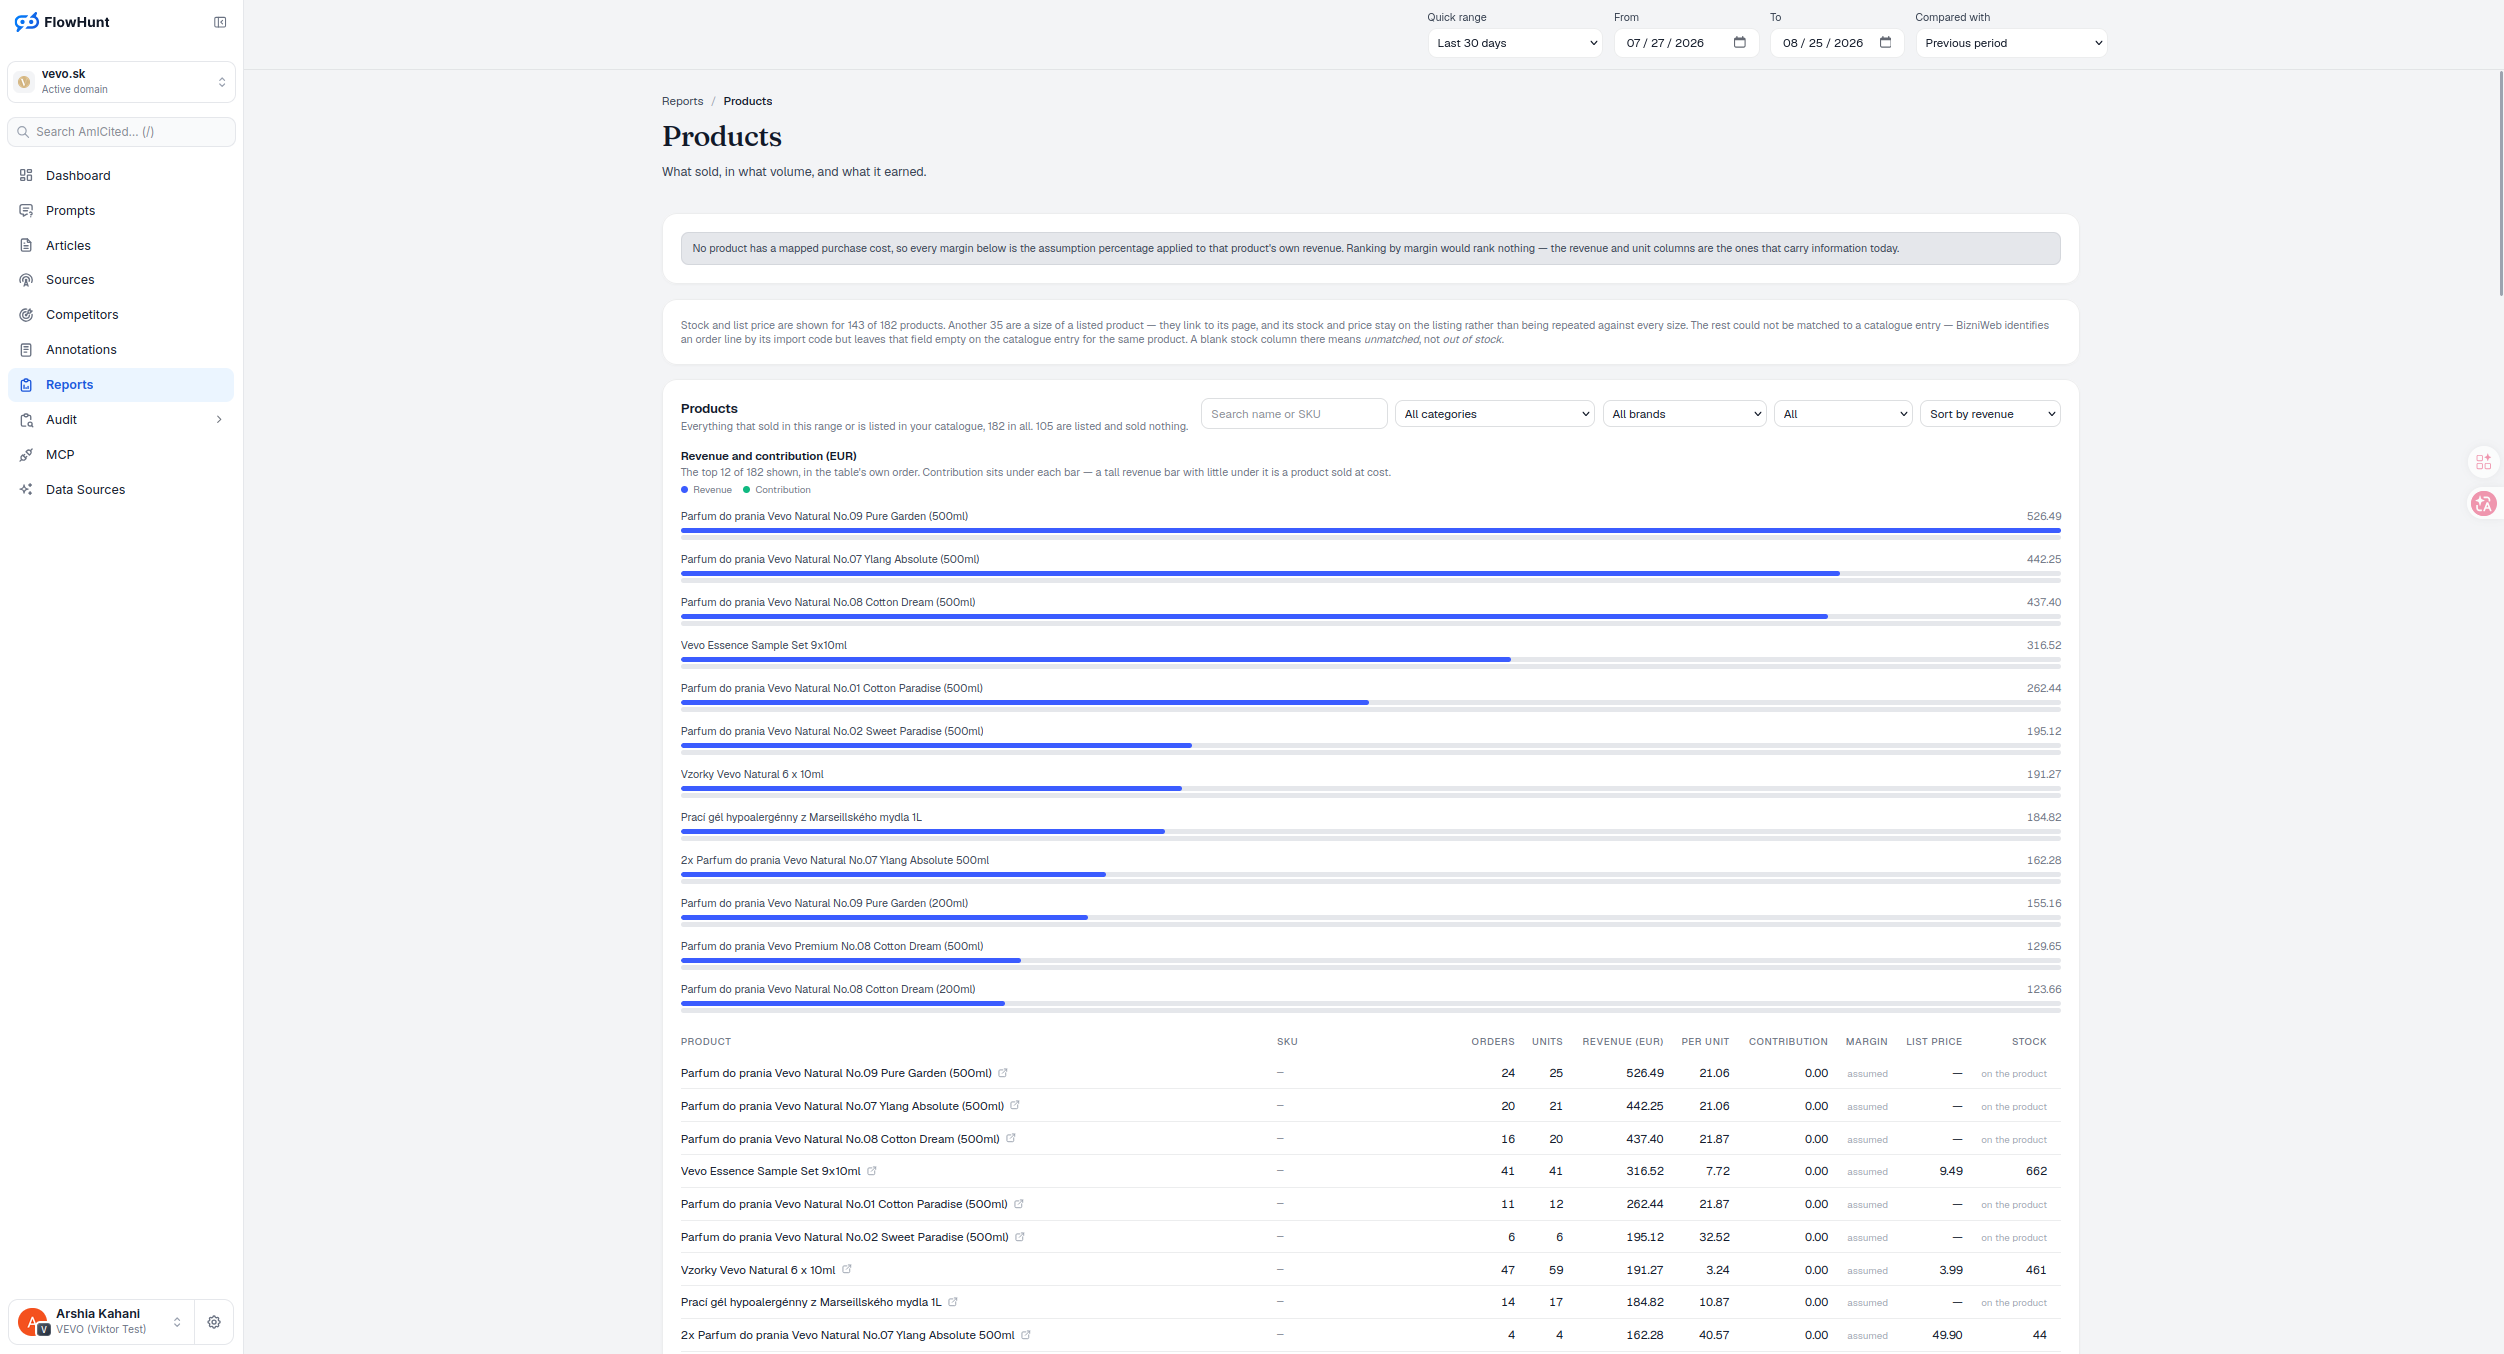Click list price 49.90 in the table
The width and height of the screenshot is (2504, 1354).
[x=1947, y=1335]
